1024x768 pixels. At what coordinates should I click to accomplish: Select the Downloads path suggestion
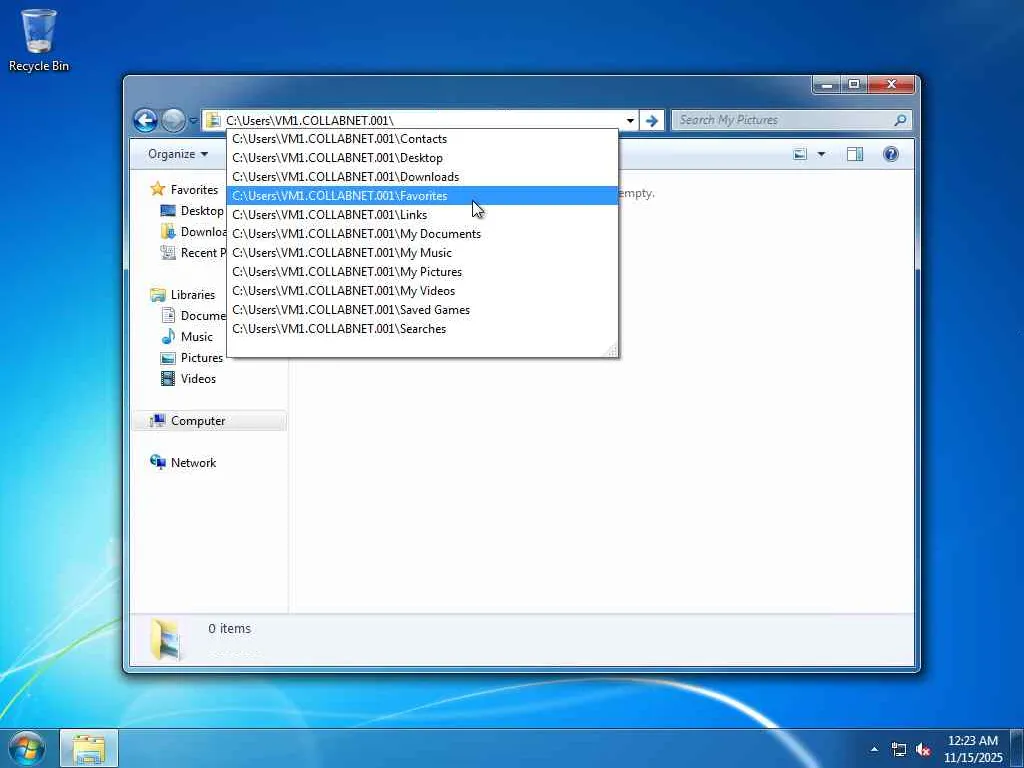422,177
